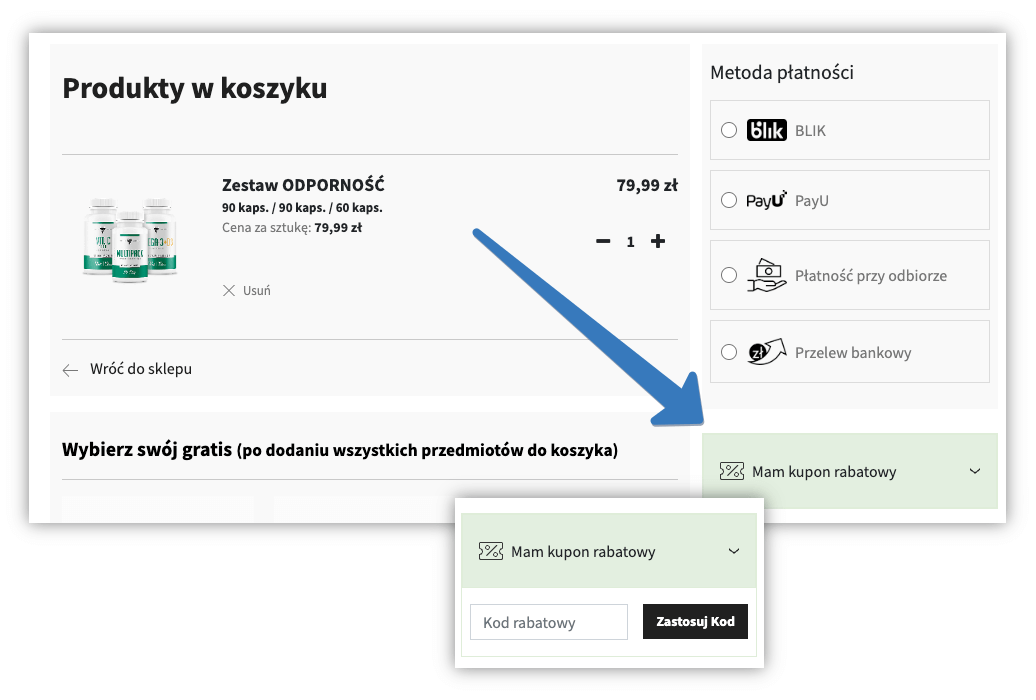This screenshot has height=700, width=1036.
Task: Select Płatność przy odbiorze payment option
Action: coord(729,275)
